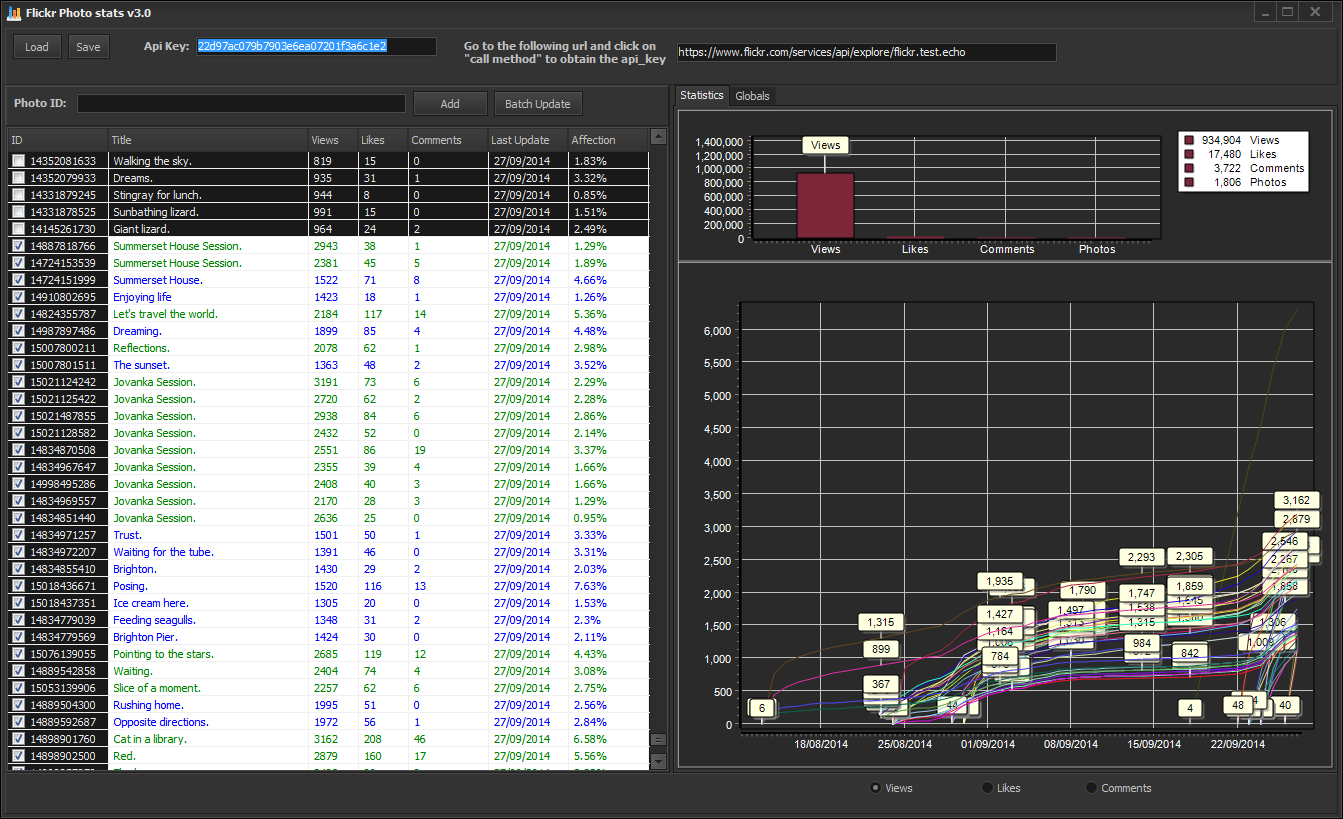Select the Views radio button below chart
The image size is (1343, 819).
coord(876,788)
